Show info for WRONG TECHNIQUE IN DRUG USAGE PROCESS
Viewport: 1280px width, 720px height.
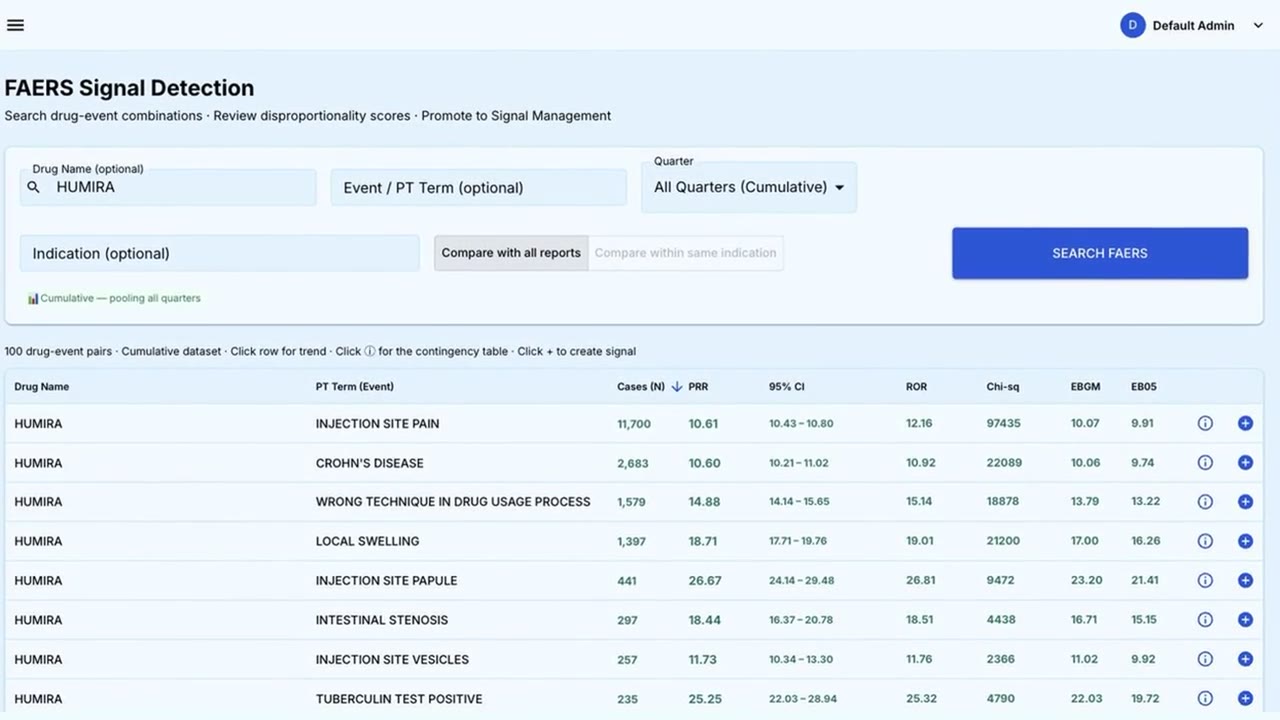(1205, 501)
